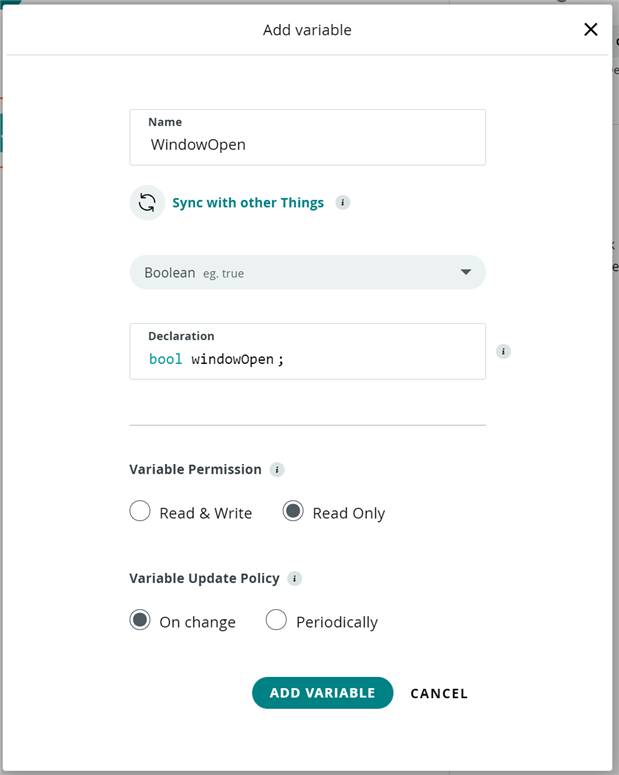Screen dimensions: 619x775
Task: Click the ADD VARIABLE button
Action: click(322, 693)
